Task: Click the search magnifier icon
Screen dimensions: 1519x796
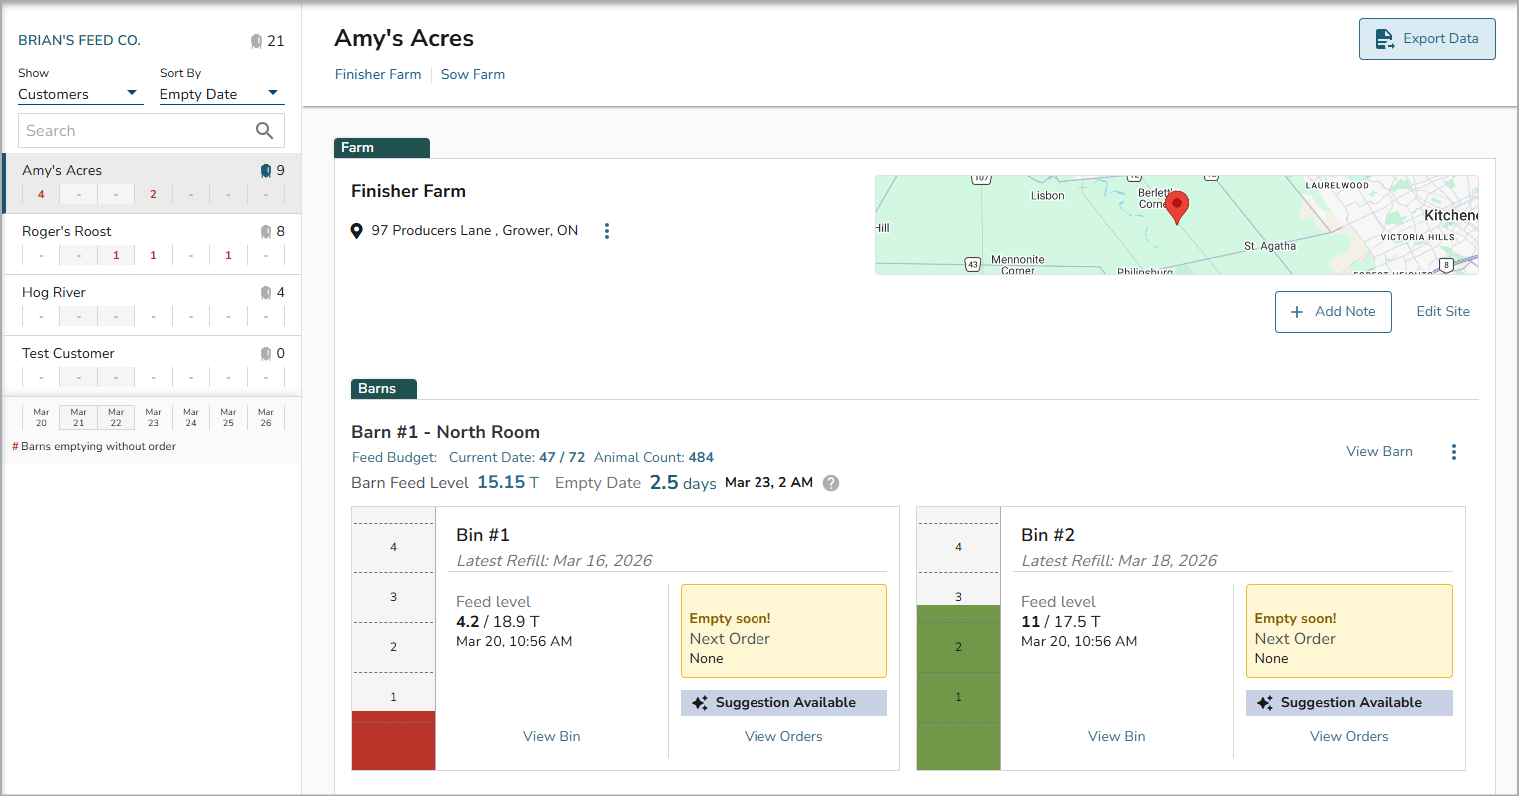Action: 264,131
